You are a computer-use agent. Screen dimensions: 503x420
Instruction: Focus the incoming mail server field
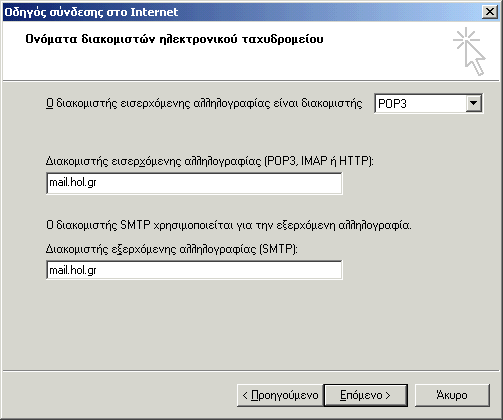[194, 183]
